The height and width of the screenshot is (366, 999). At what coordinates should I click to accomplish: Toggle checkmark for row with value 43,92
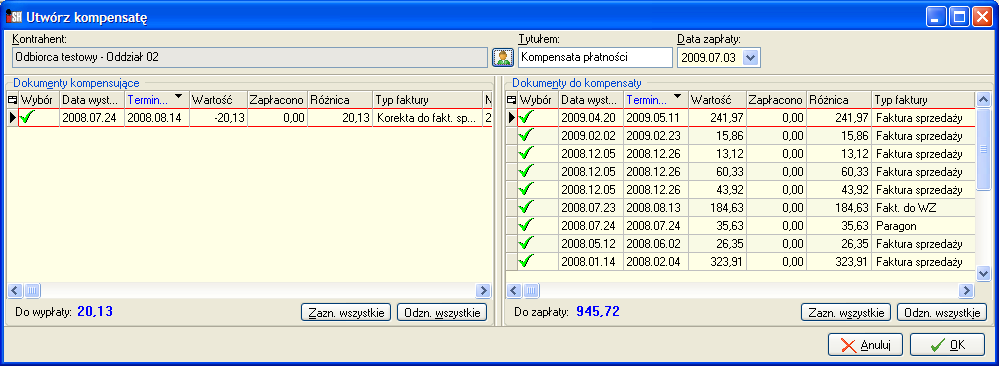527,190
